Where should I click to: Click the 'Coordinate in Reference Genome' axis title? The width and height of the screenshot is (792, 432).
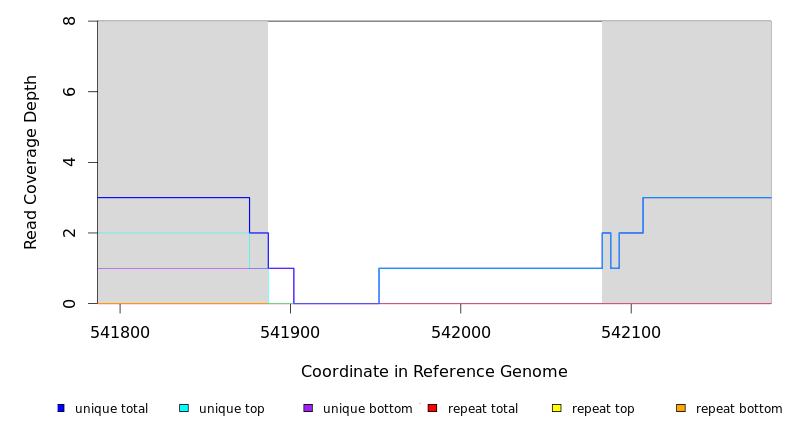[434, 372]
